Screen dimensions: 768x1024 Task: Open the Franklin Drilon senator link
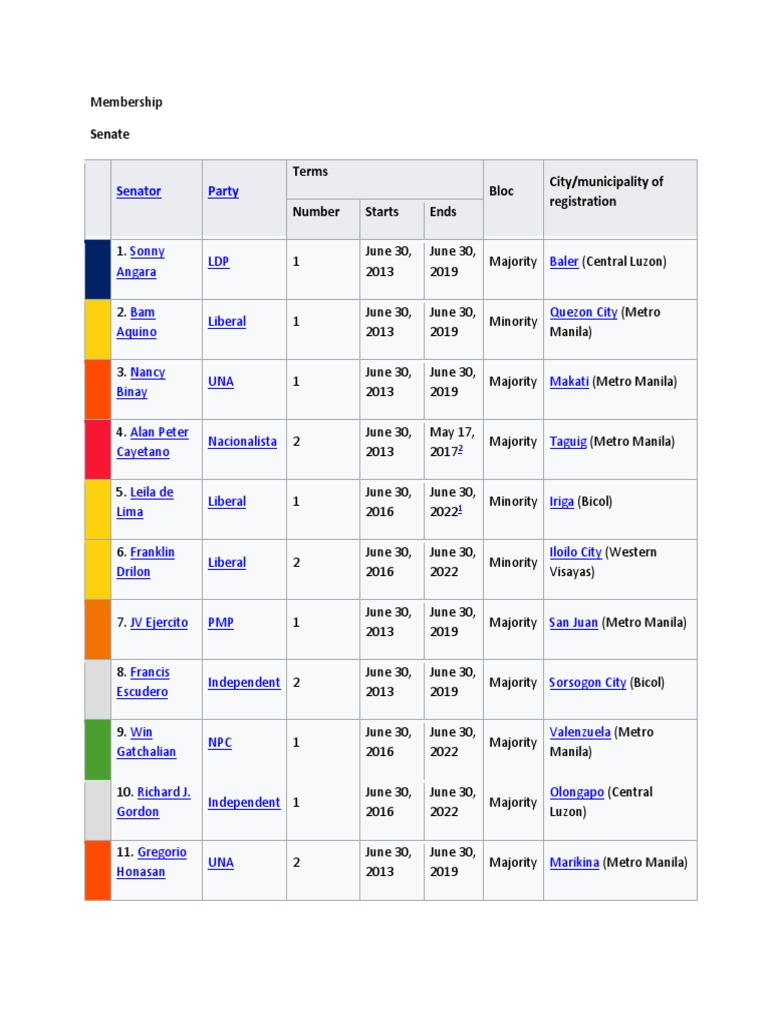pos(146,562)
